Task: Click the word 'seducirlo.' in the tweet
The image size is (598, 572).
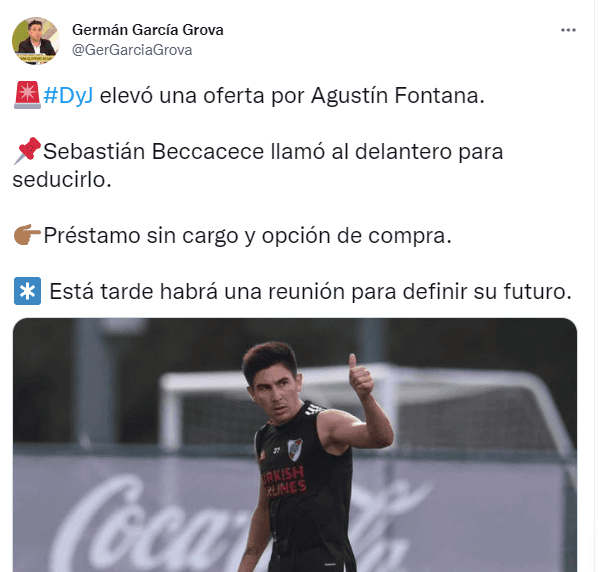Action: click(62, 180)
